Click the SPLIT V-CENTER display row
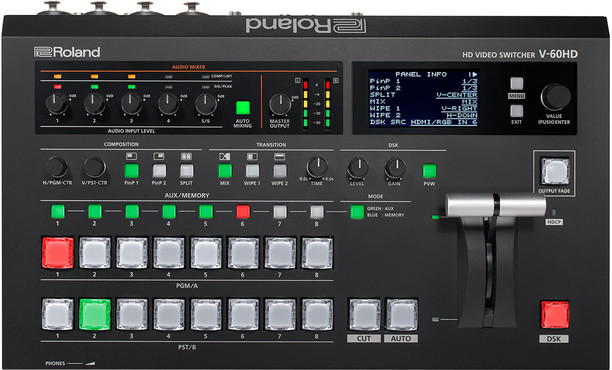612x370 pixels. click(x=423, y=94)
